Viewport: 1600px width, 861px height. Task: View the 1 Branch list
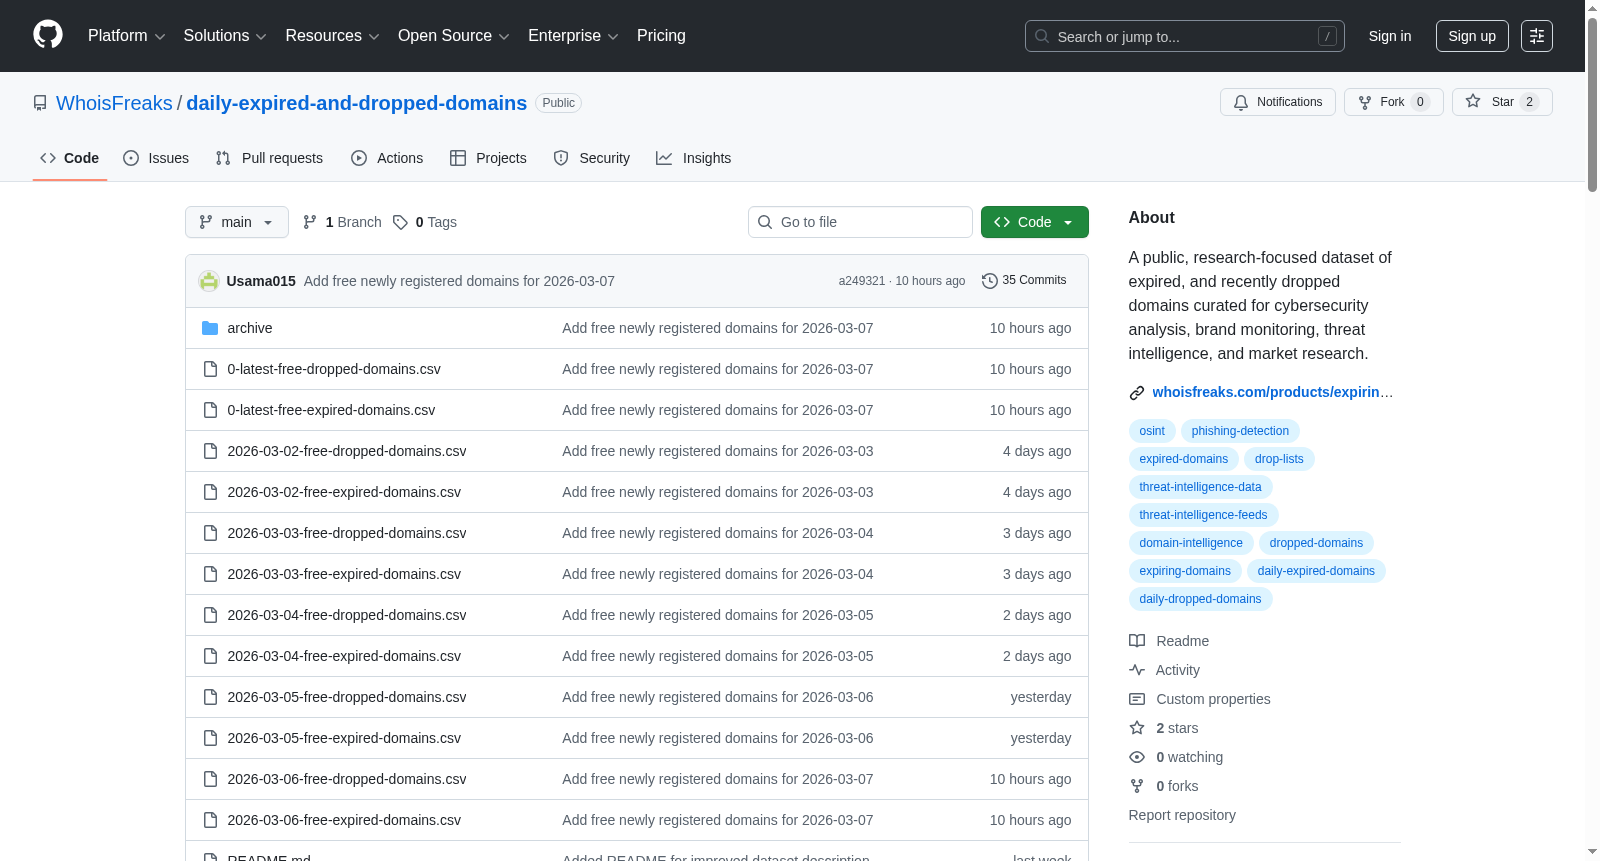pyautogui.click(x=342, y=222)
